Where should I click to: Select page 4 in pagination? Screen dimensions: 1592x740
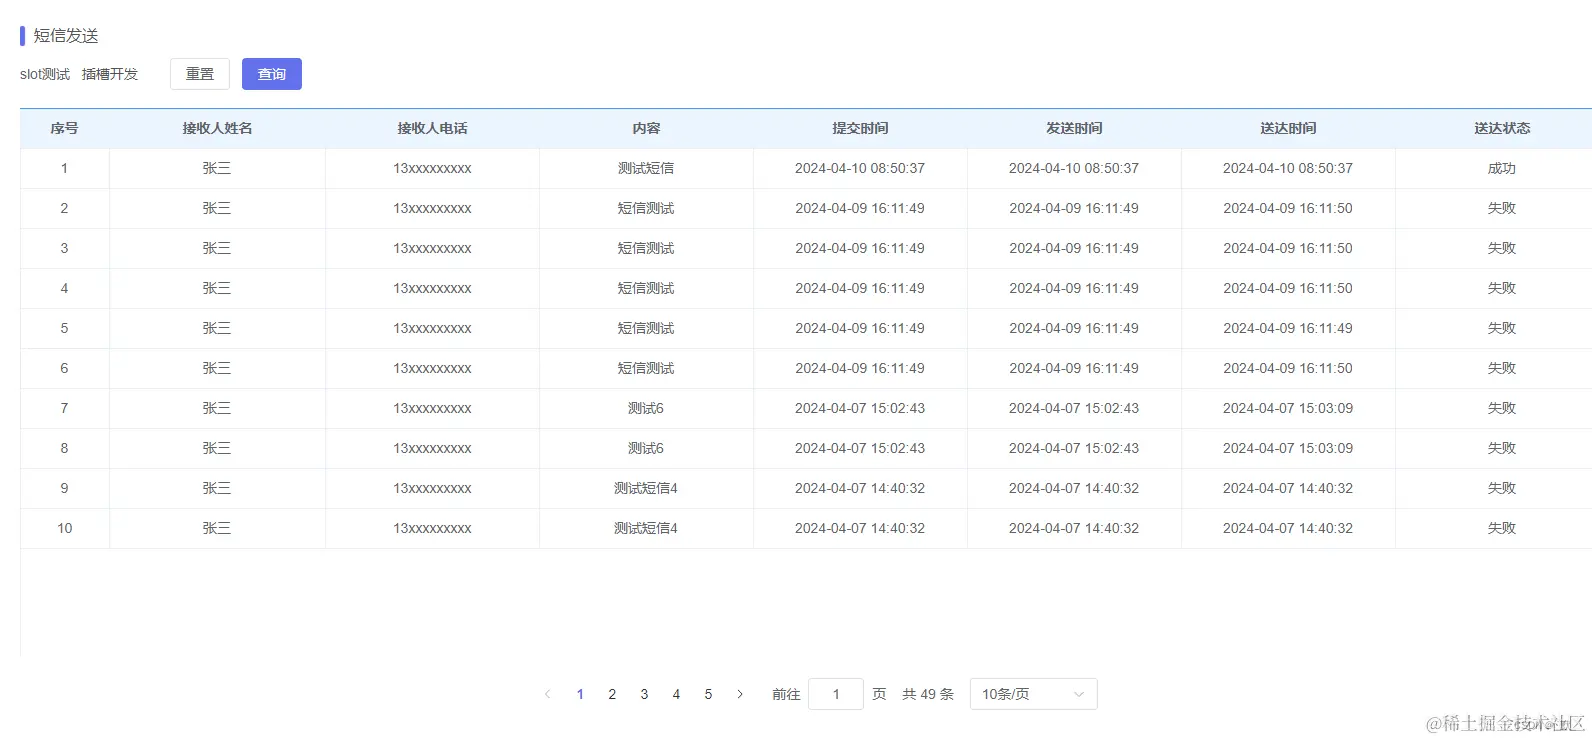tap(676, 694)
